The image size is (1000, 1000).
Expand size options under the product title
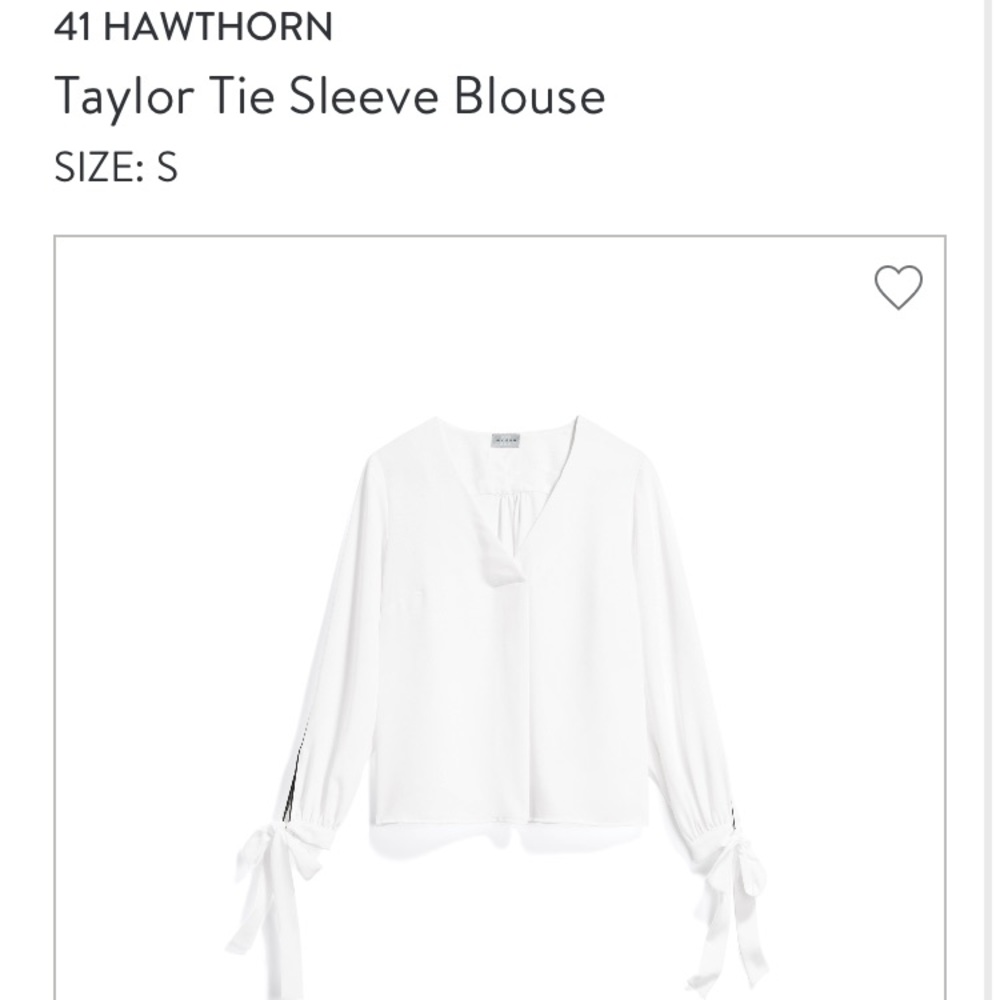(116, 166)
